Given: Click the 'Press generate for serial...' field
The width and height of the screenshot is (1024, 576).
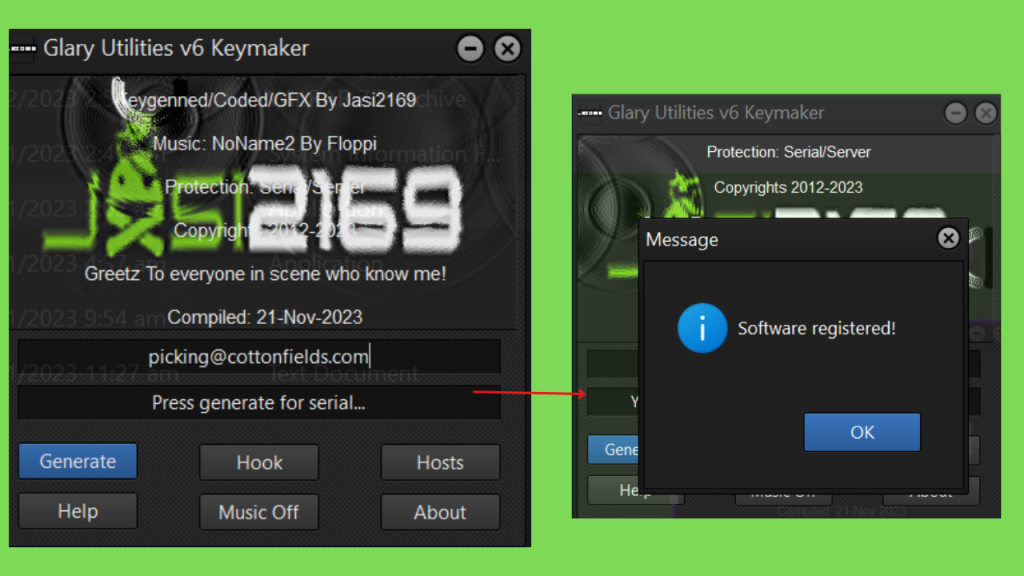Looking at the screenshot, I should pyautogui.click(x=259, y=402).
